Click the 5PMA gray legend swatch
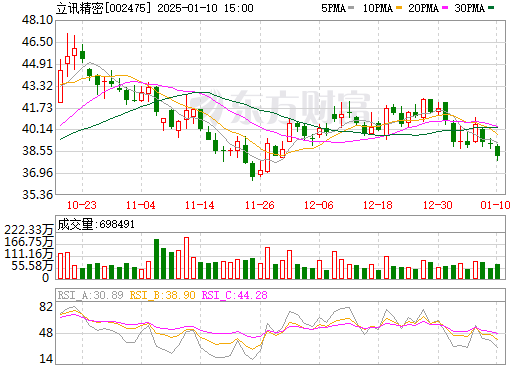 (351, 8)
